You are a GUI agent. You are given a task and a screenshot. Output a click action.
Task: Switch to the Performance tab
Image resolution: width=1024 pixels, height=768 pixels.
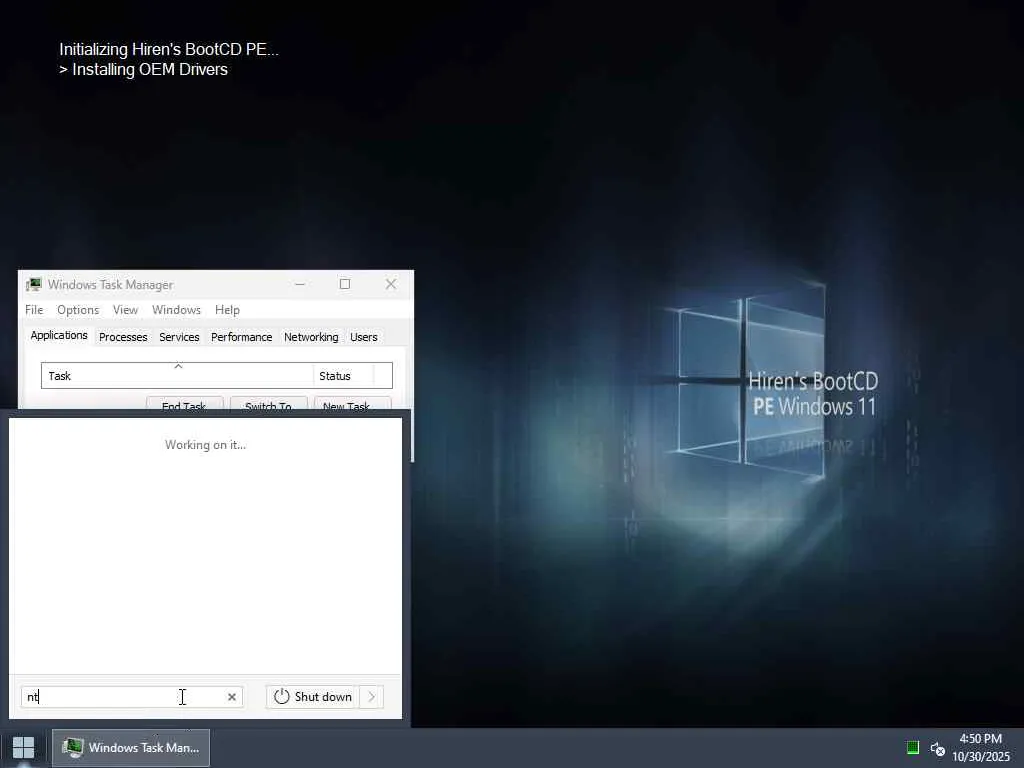pyautogui.click(x=241, y=337)
